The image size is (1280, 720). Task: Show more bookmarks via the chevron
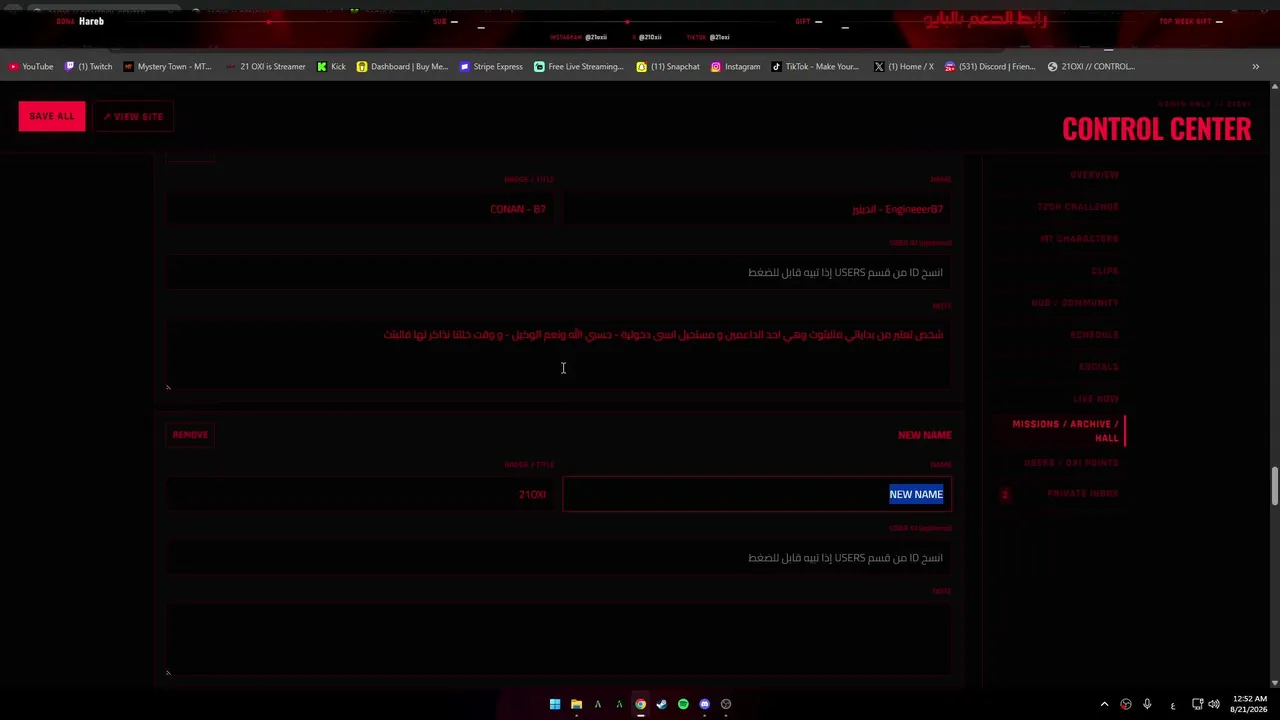click(1255, 67)
